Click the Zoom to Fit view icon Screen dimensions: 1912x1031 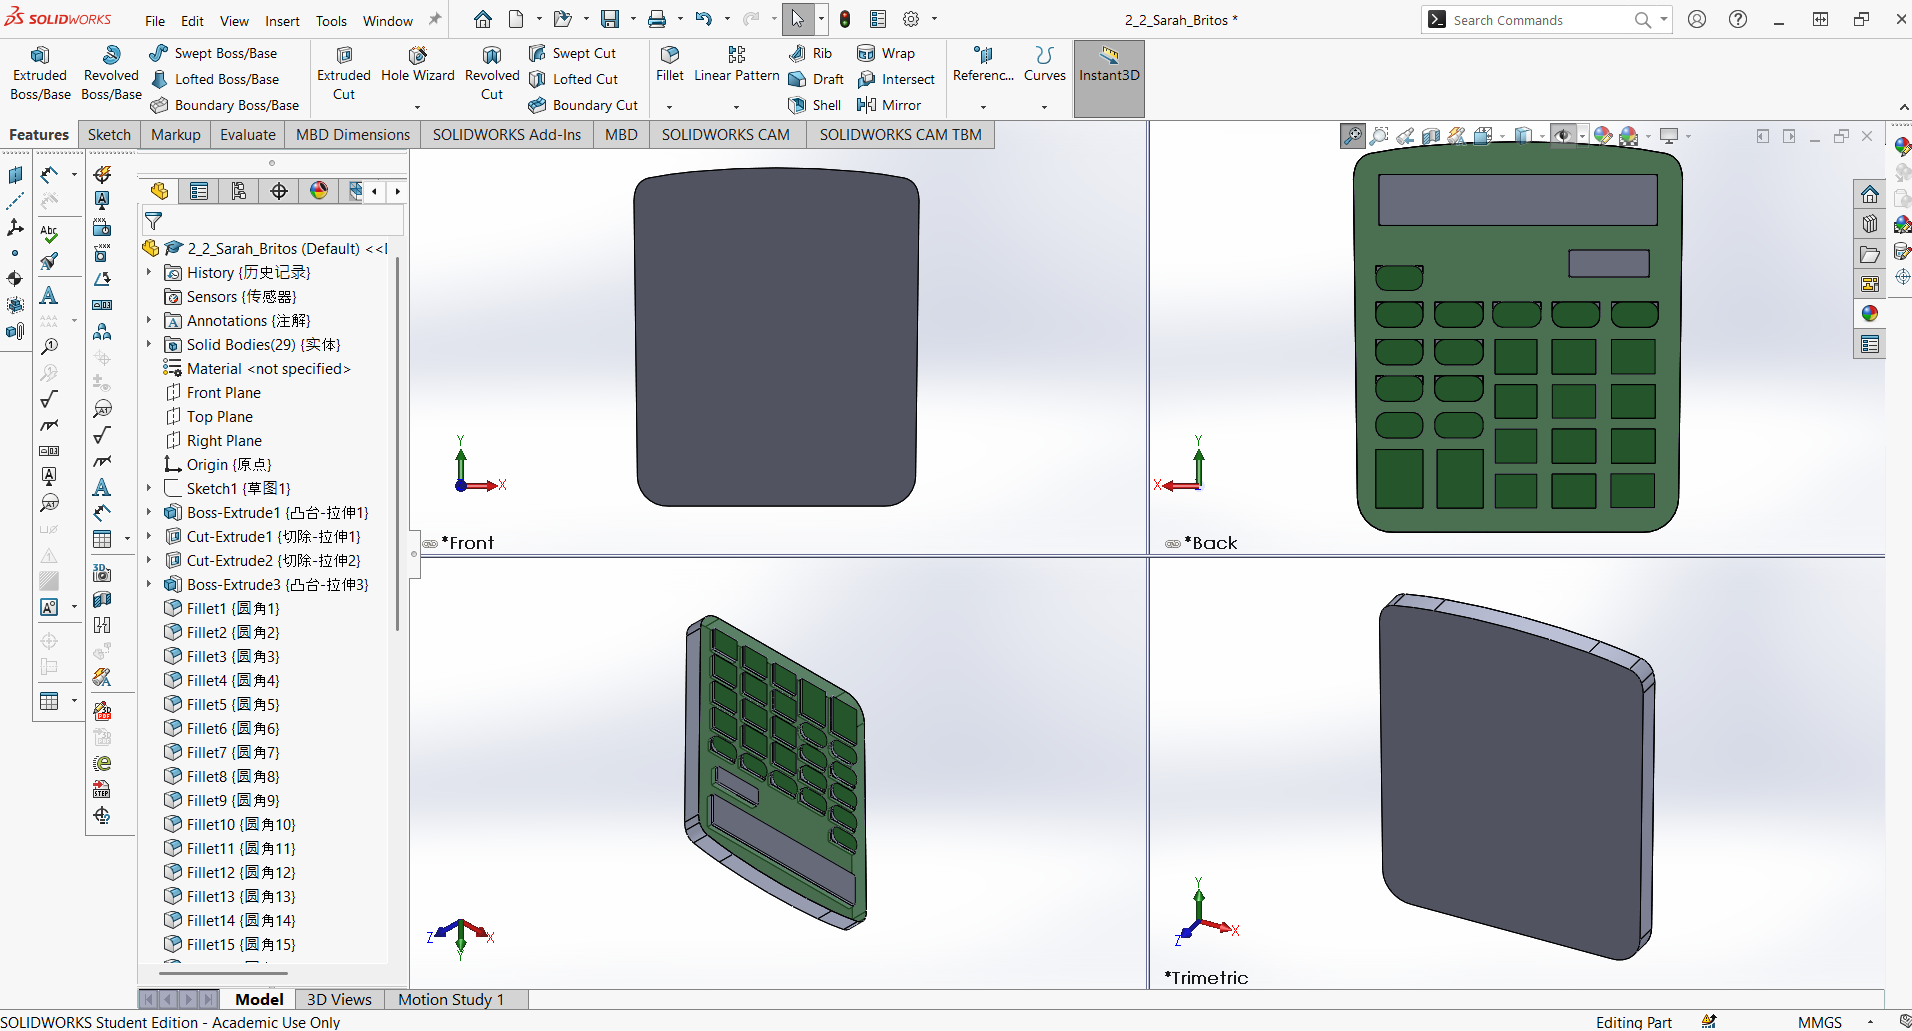click(x=1353, y=136)
